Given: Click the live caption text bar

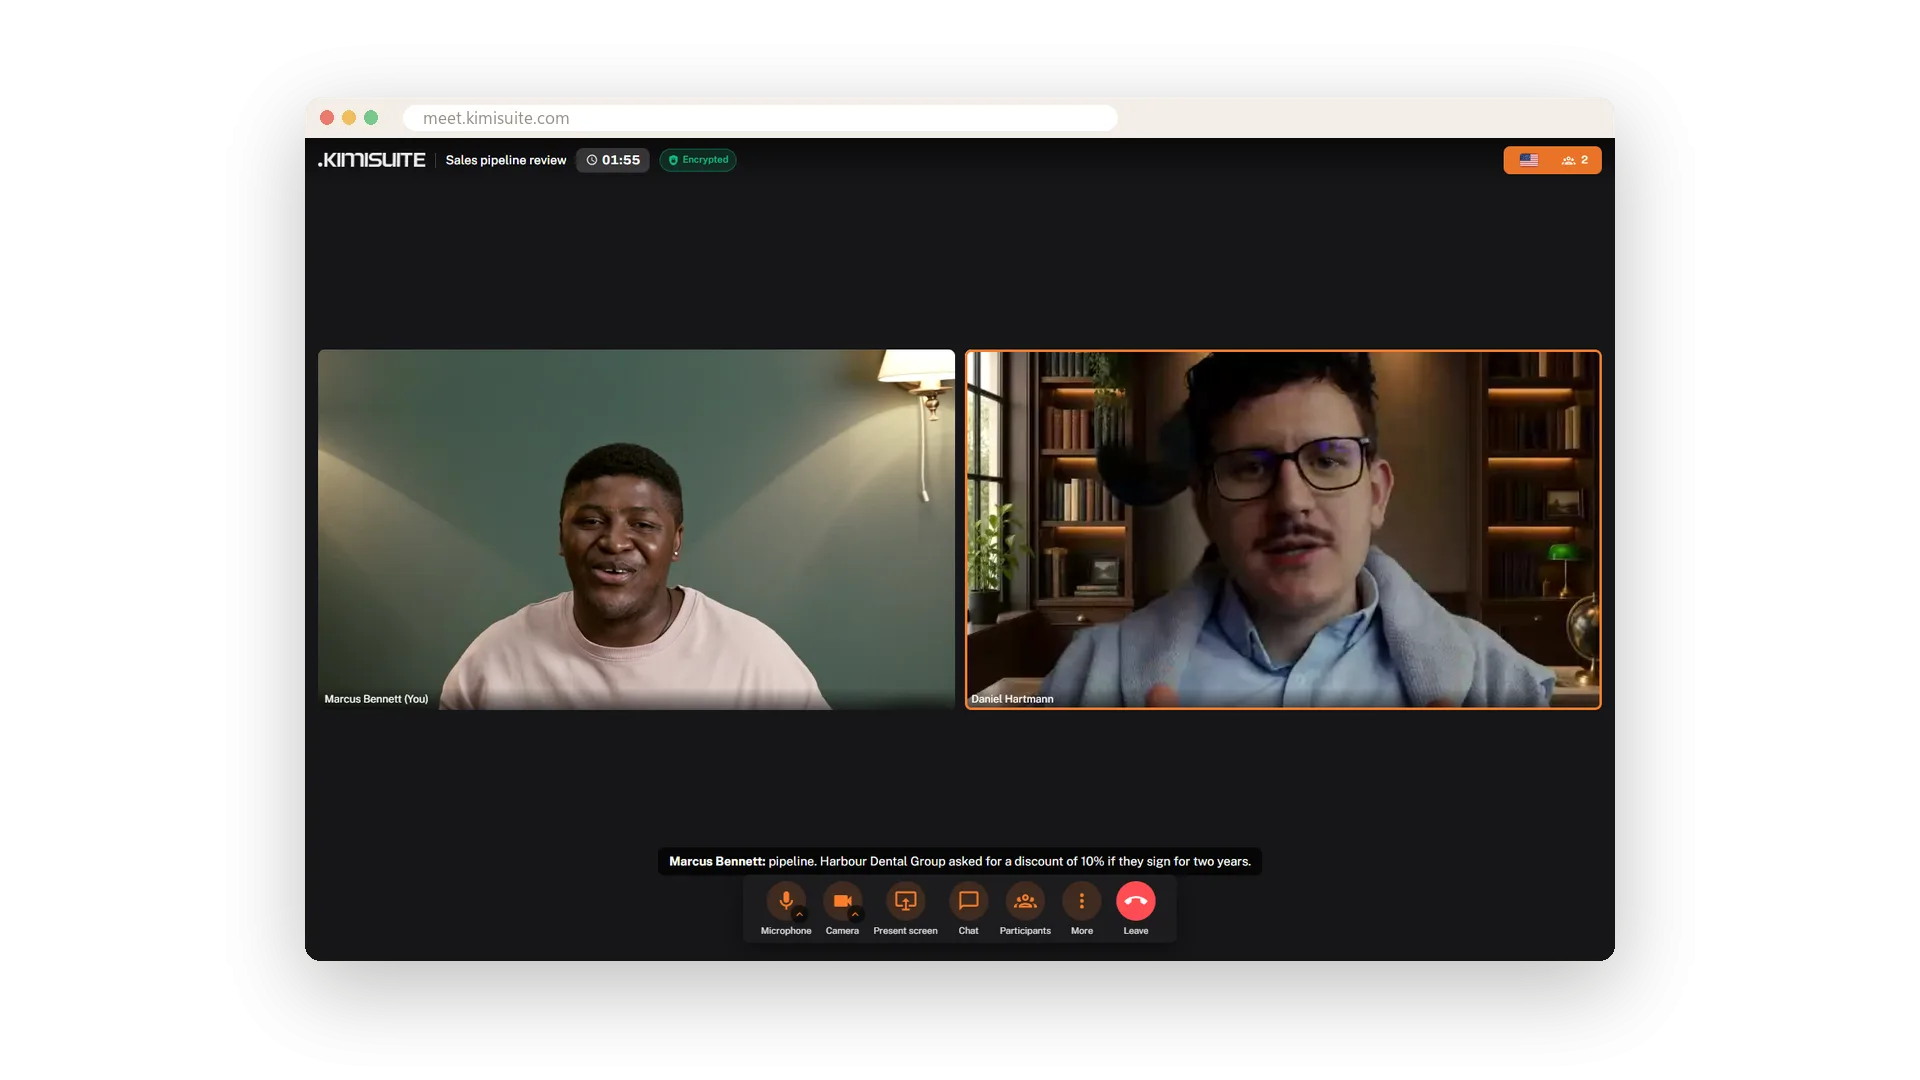Looking at the screenshot, I should (x=960, y=861).
